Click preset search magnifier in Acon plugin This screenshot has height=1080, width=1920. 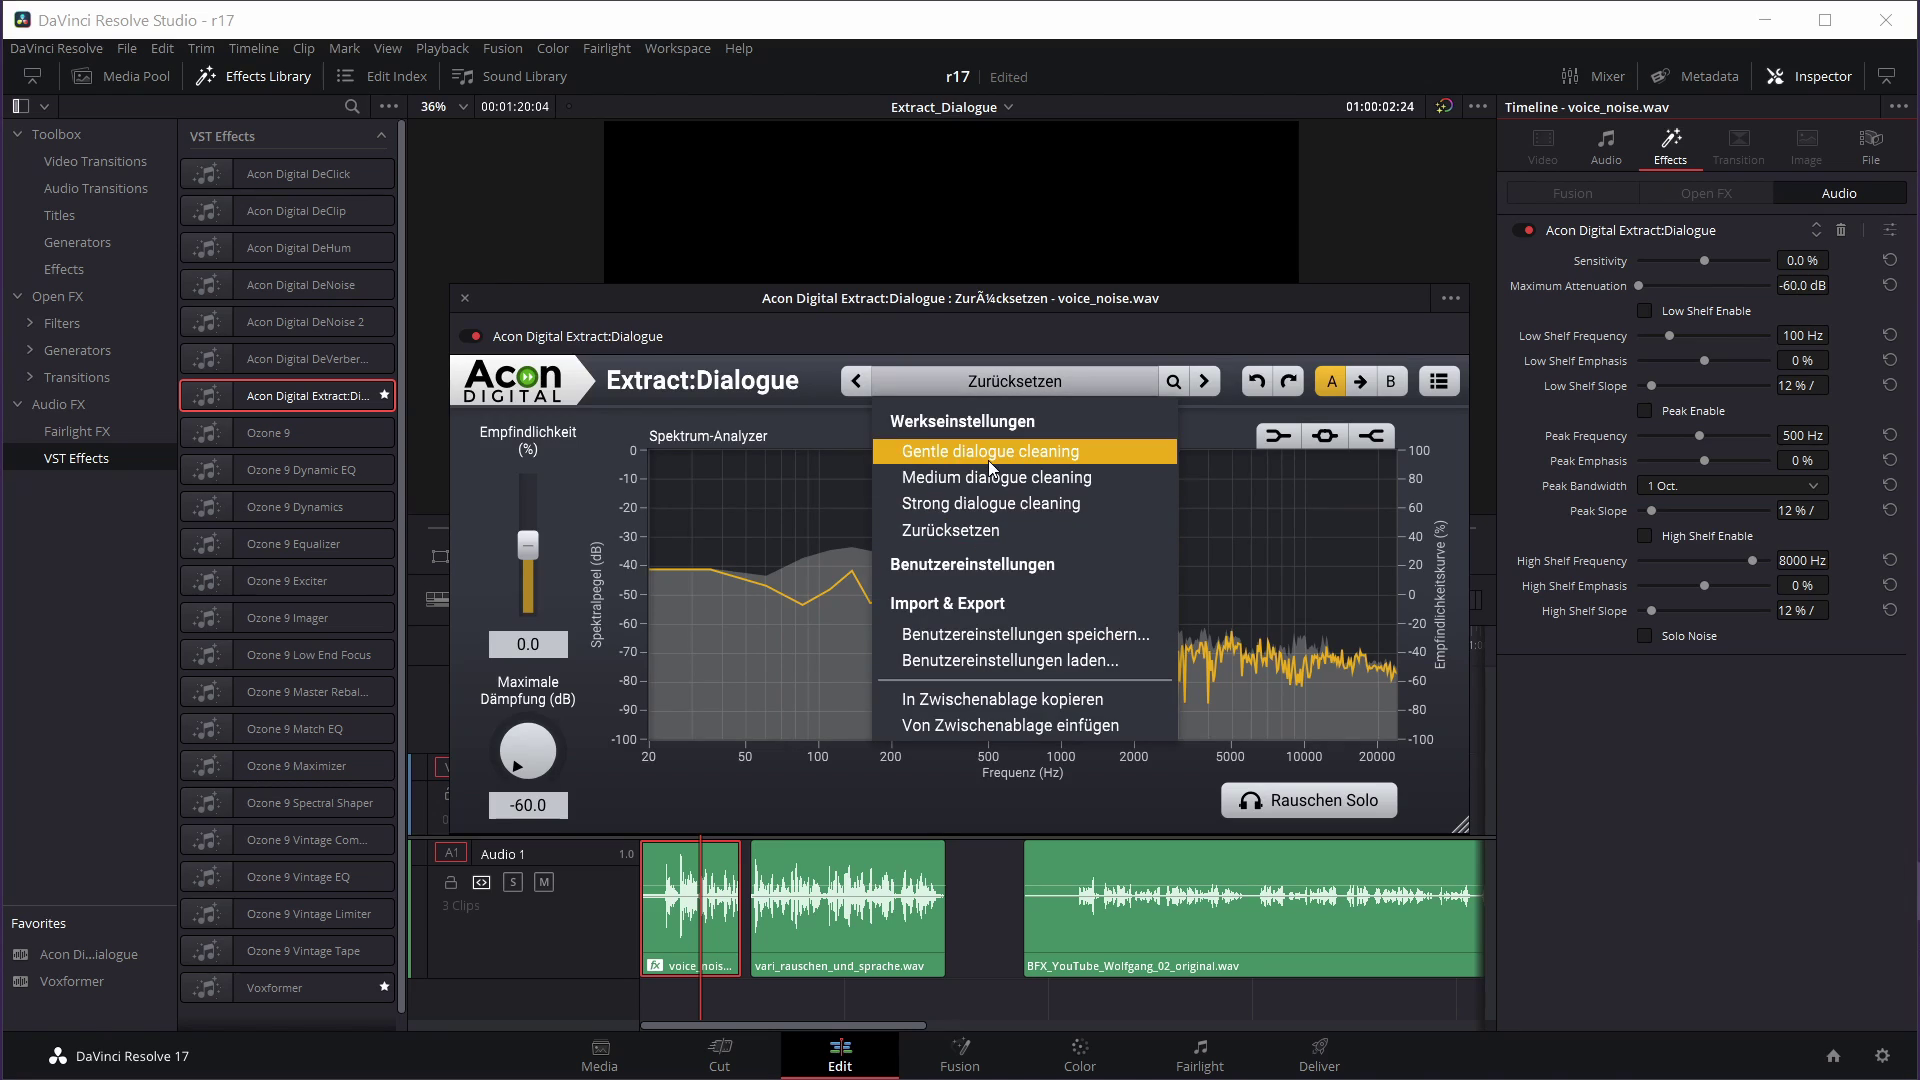point(1173,381)
